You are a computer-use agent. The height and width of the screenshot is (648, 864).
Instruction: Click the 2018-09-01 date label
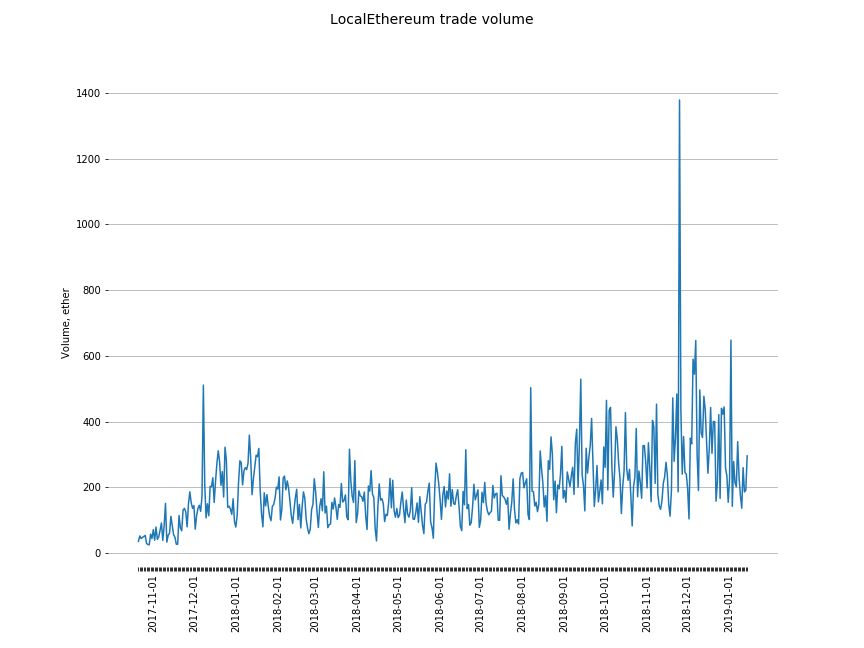click(563, 604)
